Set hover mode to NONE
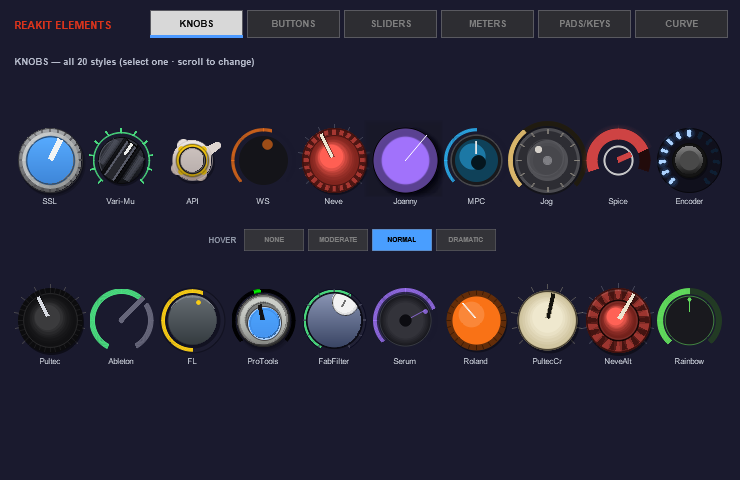Viewport: 740px width, 480px height. click(x=274, y=240)
